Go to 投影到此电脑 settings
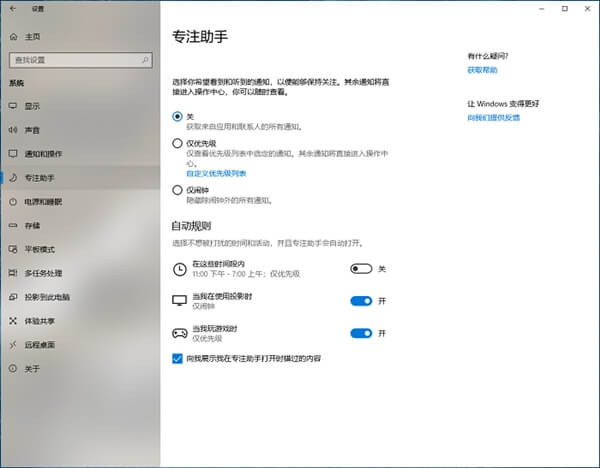The image size is (600, 468). click(x=46, y=297)
